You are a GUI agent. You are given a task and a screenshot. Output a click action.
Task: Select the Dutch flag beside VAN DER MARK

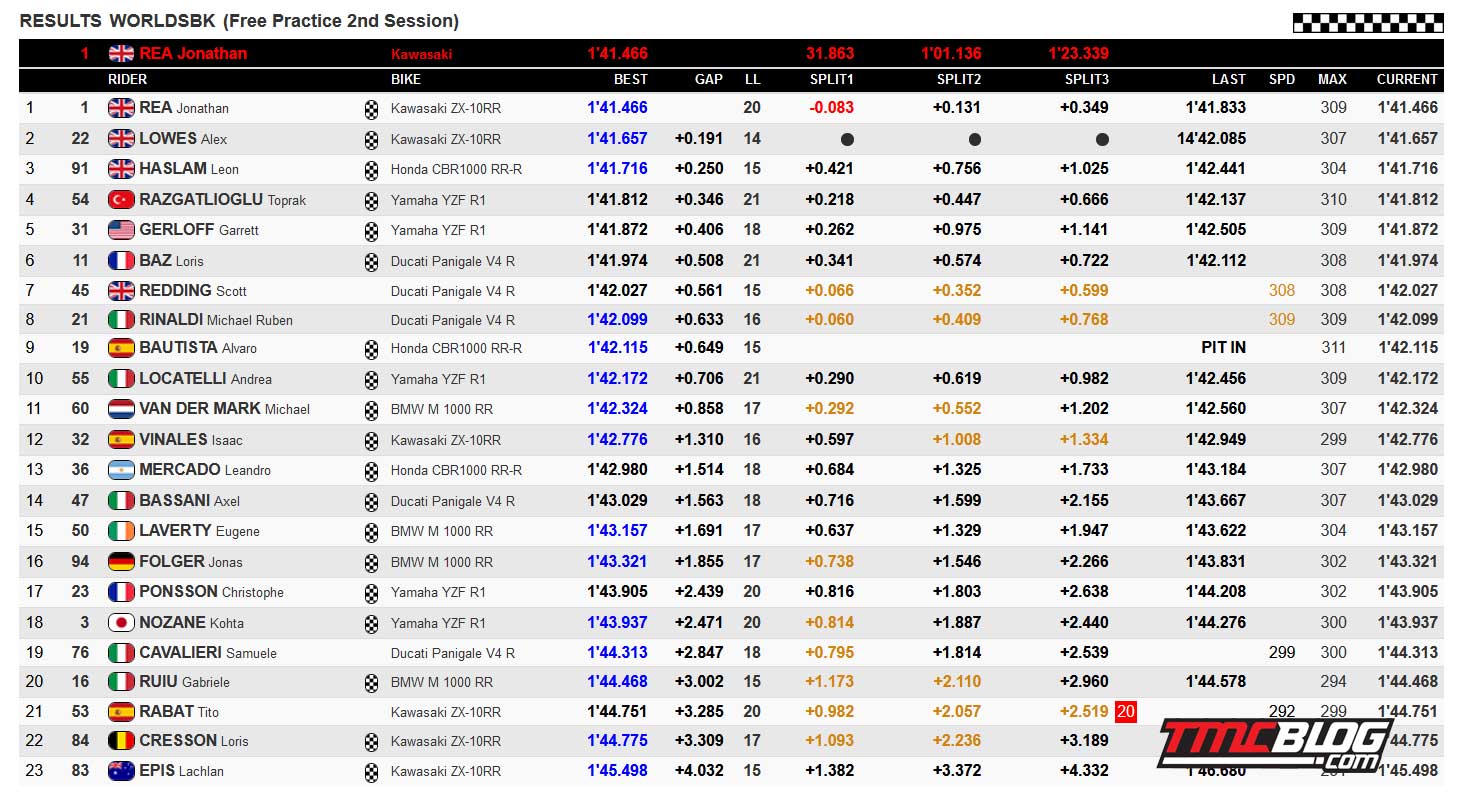[x=121, y=409]
